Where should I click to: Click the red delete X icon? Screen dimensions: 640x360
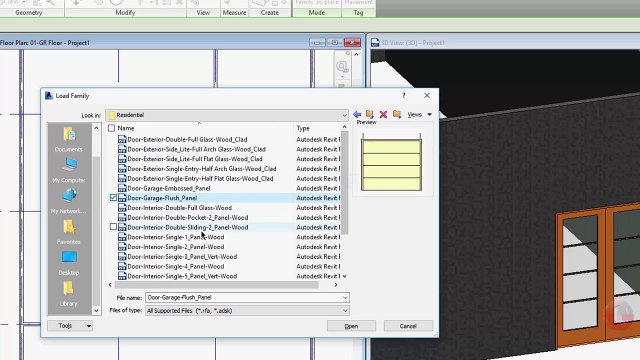point(383,114)
